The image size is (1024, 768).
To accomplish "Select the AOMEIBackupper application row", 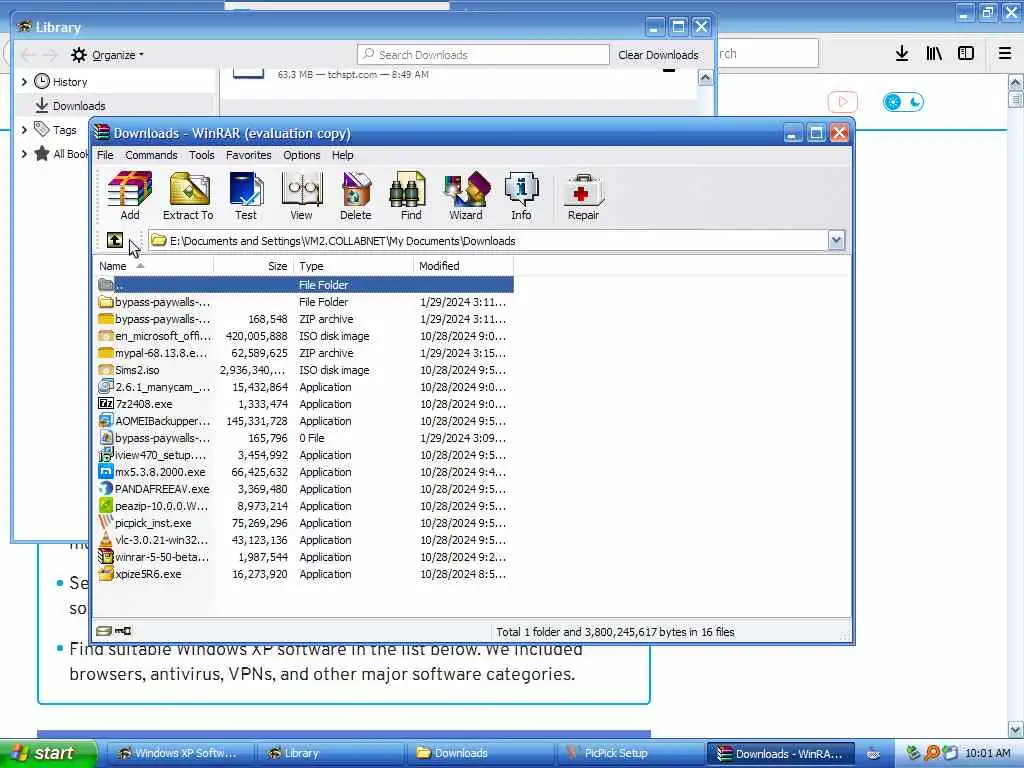I will [x=304, y=421].
